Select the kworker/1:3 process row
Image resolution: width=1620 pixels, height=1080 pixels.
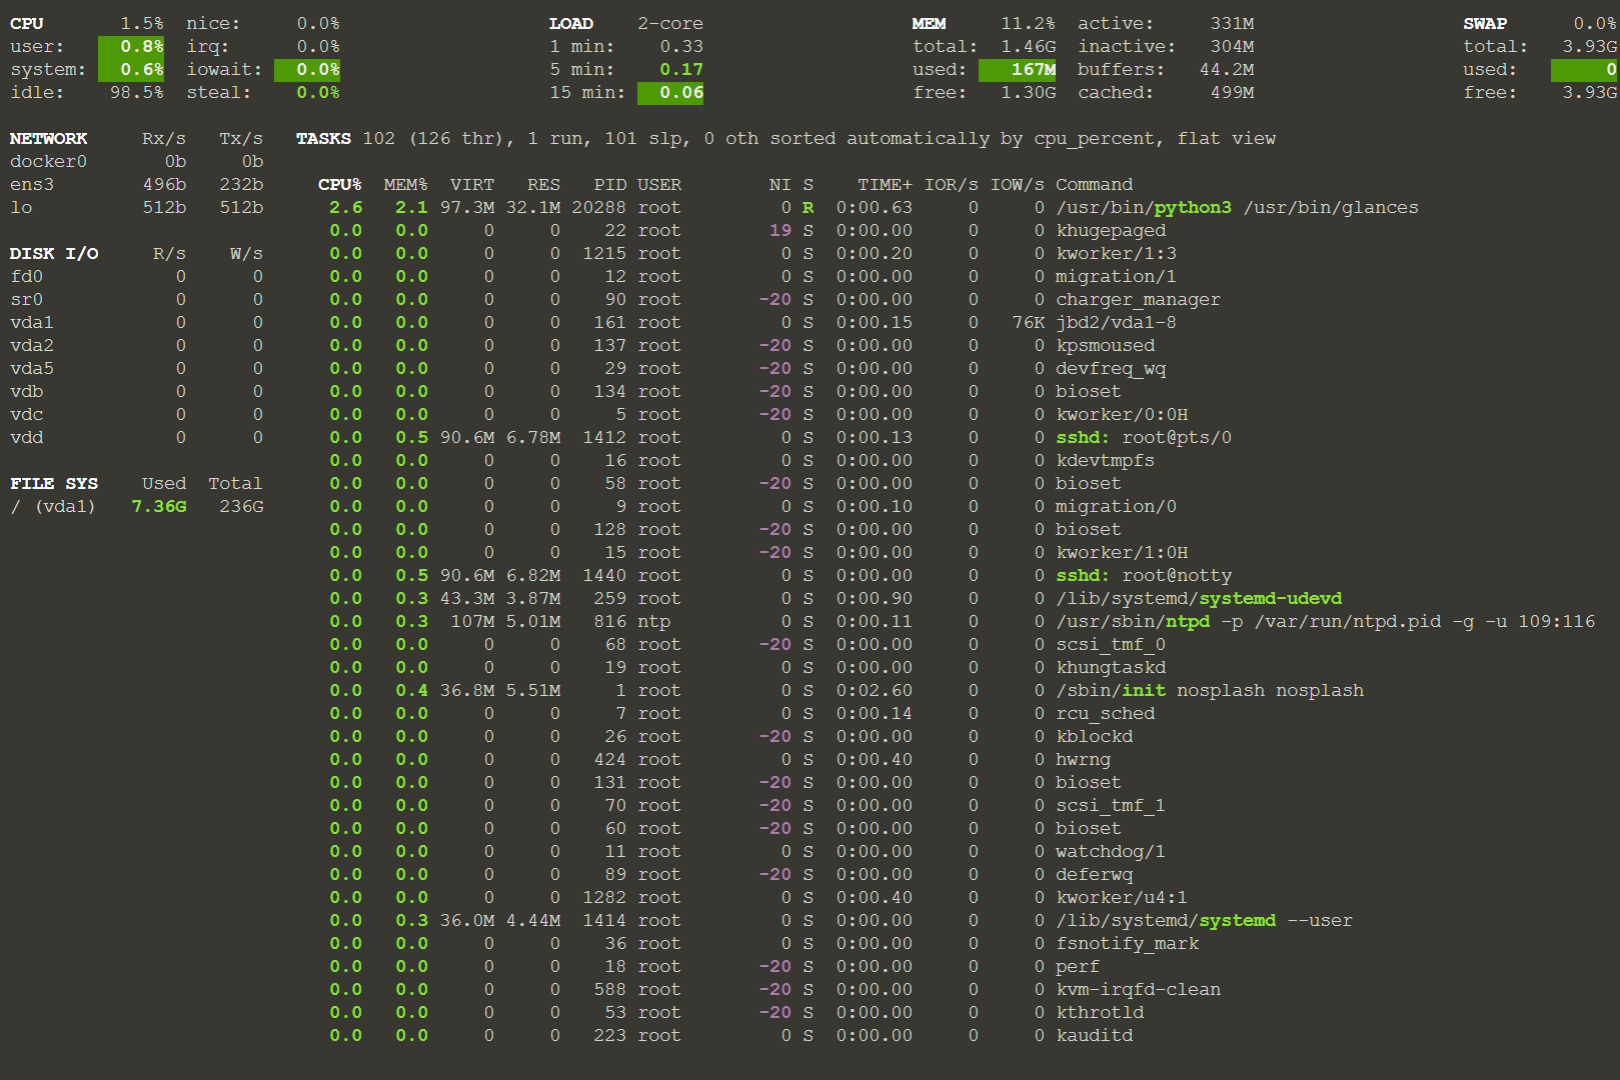tap(753, 253)
